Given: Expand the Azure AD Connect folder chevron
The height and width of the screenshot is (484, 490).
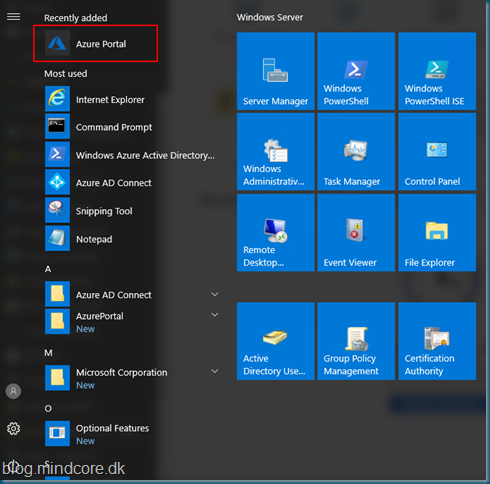Looking at the screenshot, I should (215, 294).
